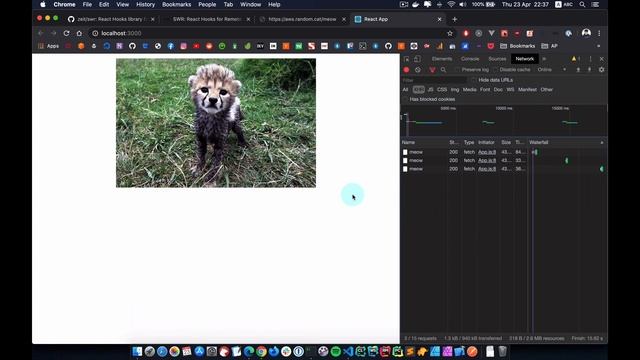
Task: Open Online throttling dropdown
Action: click(551, 70)
